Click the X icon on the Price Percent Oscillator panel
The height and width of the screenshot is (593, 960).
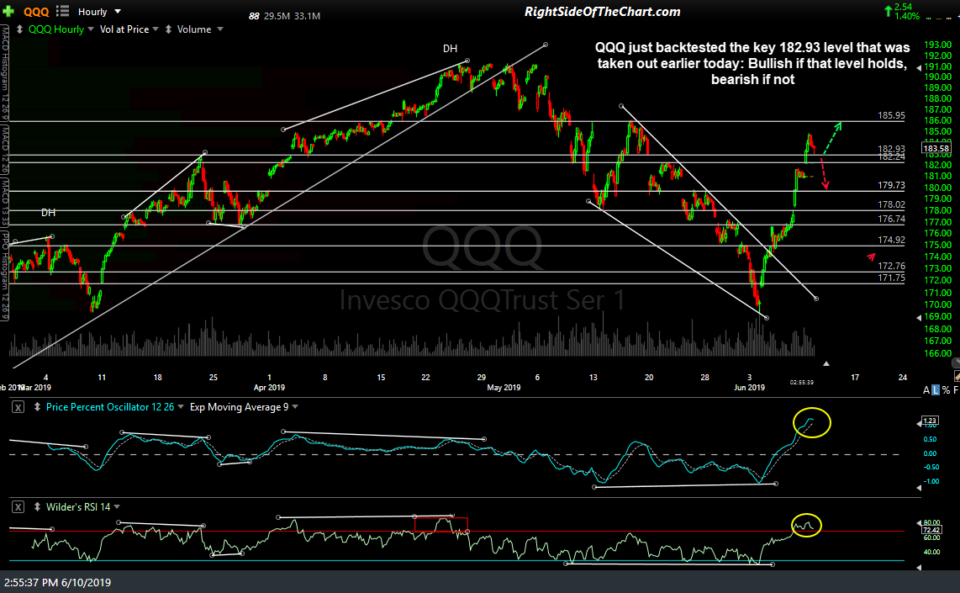coord(17,407)
